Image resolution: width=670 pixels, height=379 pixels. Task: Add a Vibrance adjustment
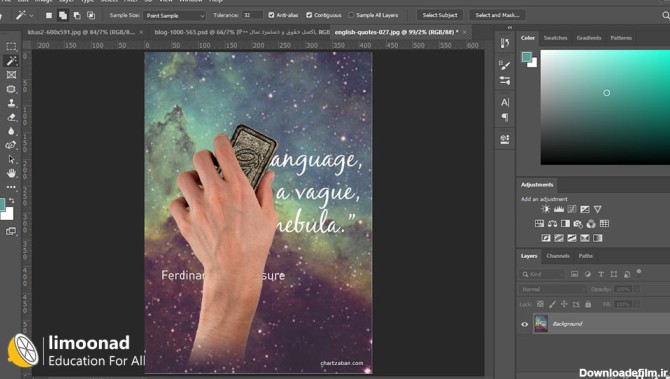click(597, 209)
